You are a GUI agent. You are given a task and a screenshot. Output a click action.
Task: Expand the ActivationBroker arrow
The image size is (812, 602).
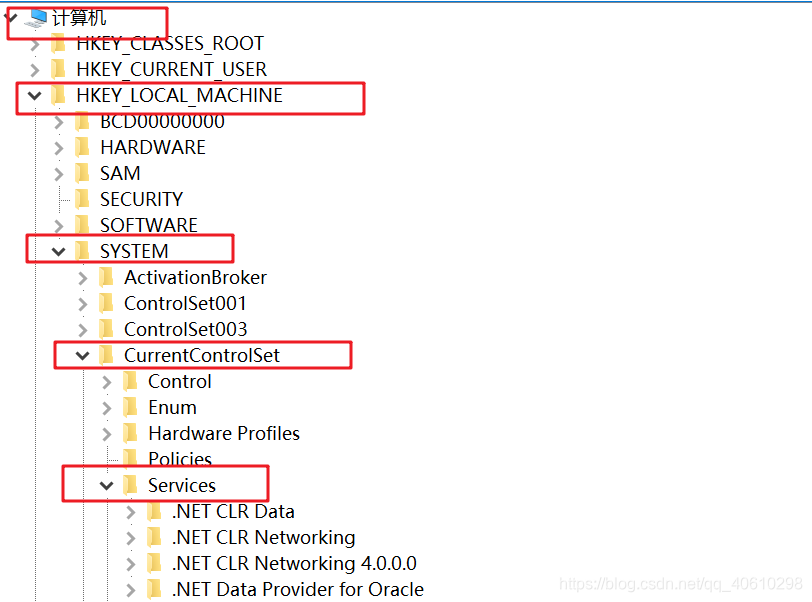pos(83,279)
